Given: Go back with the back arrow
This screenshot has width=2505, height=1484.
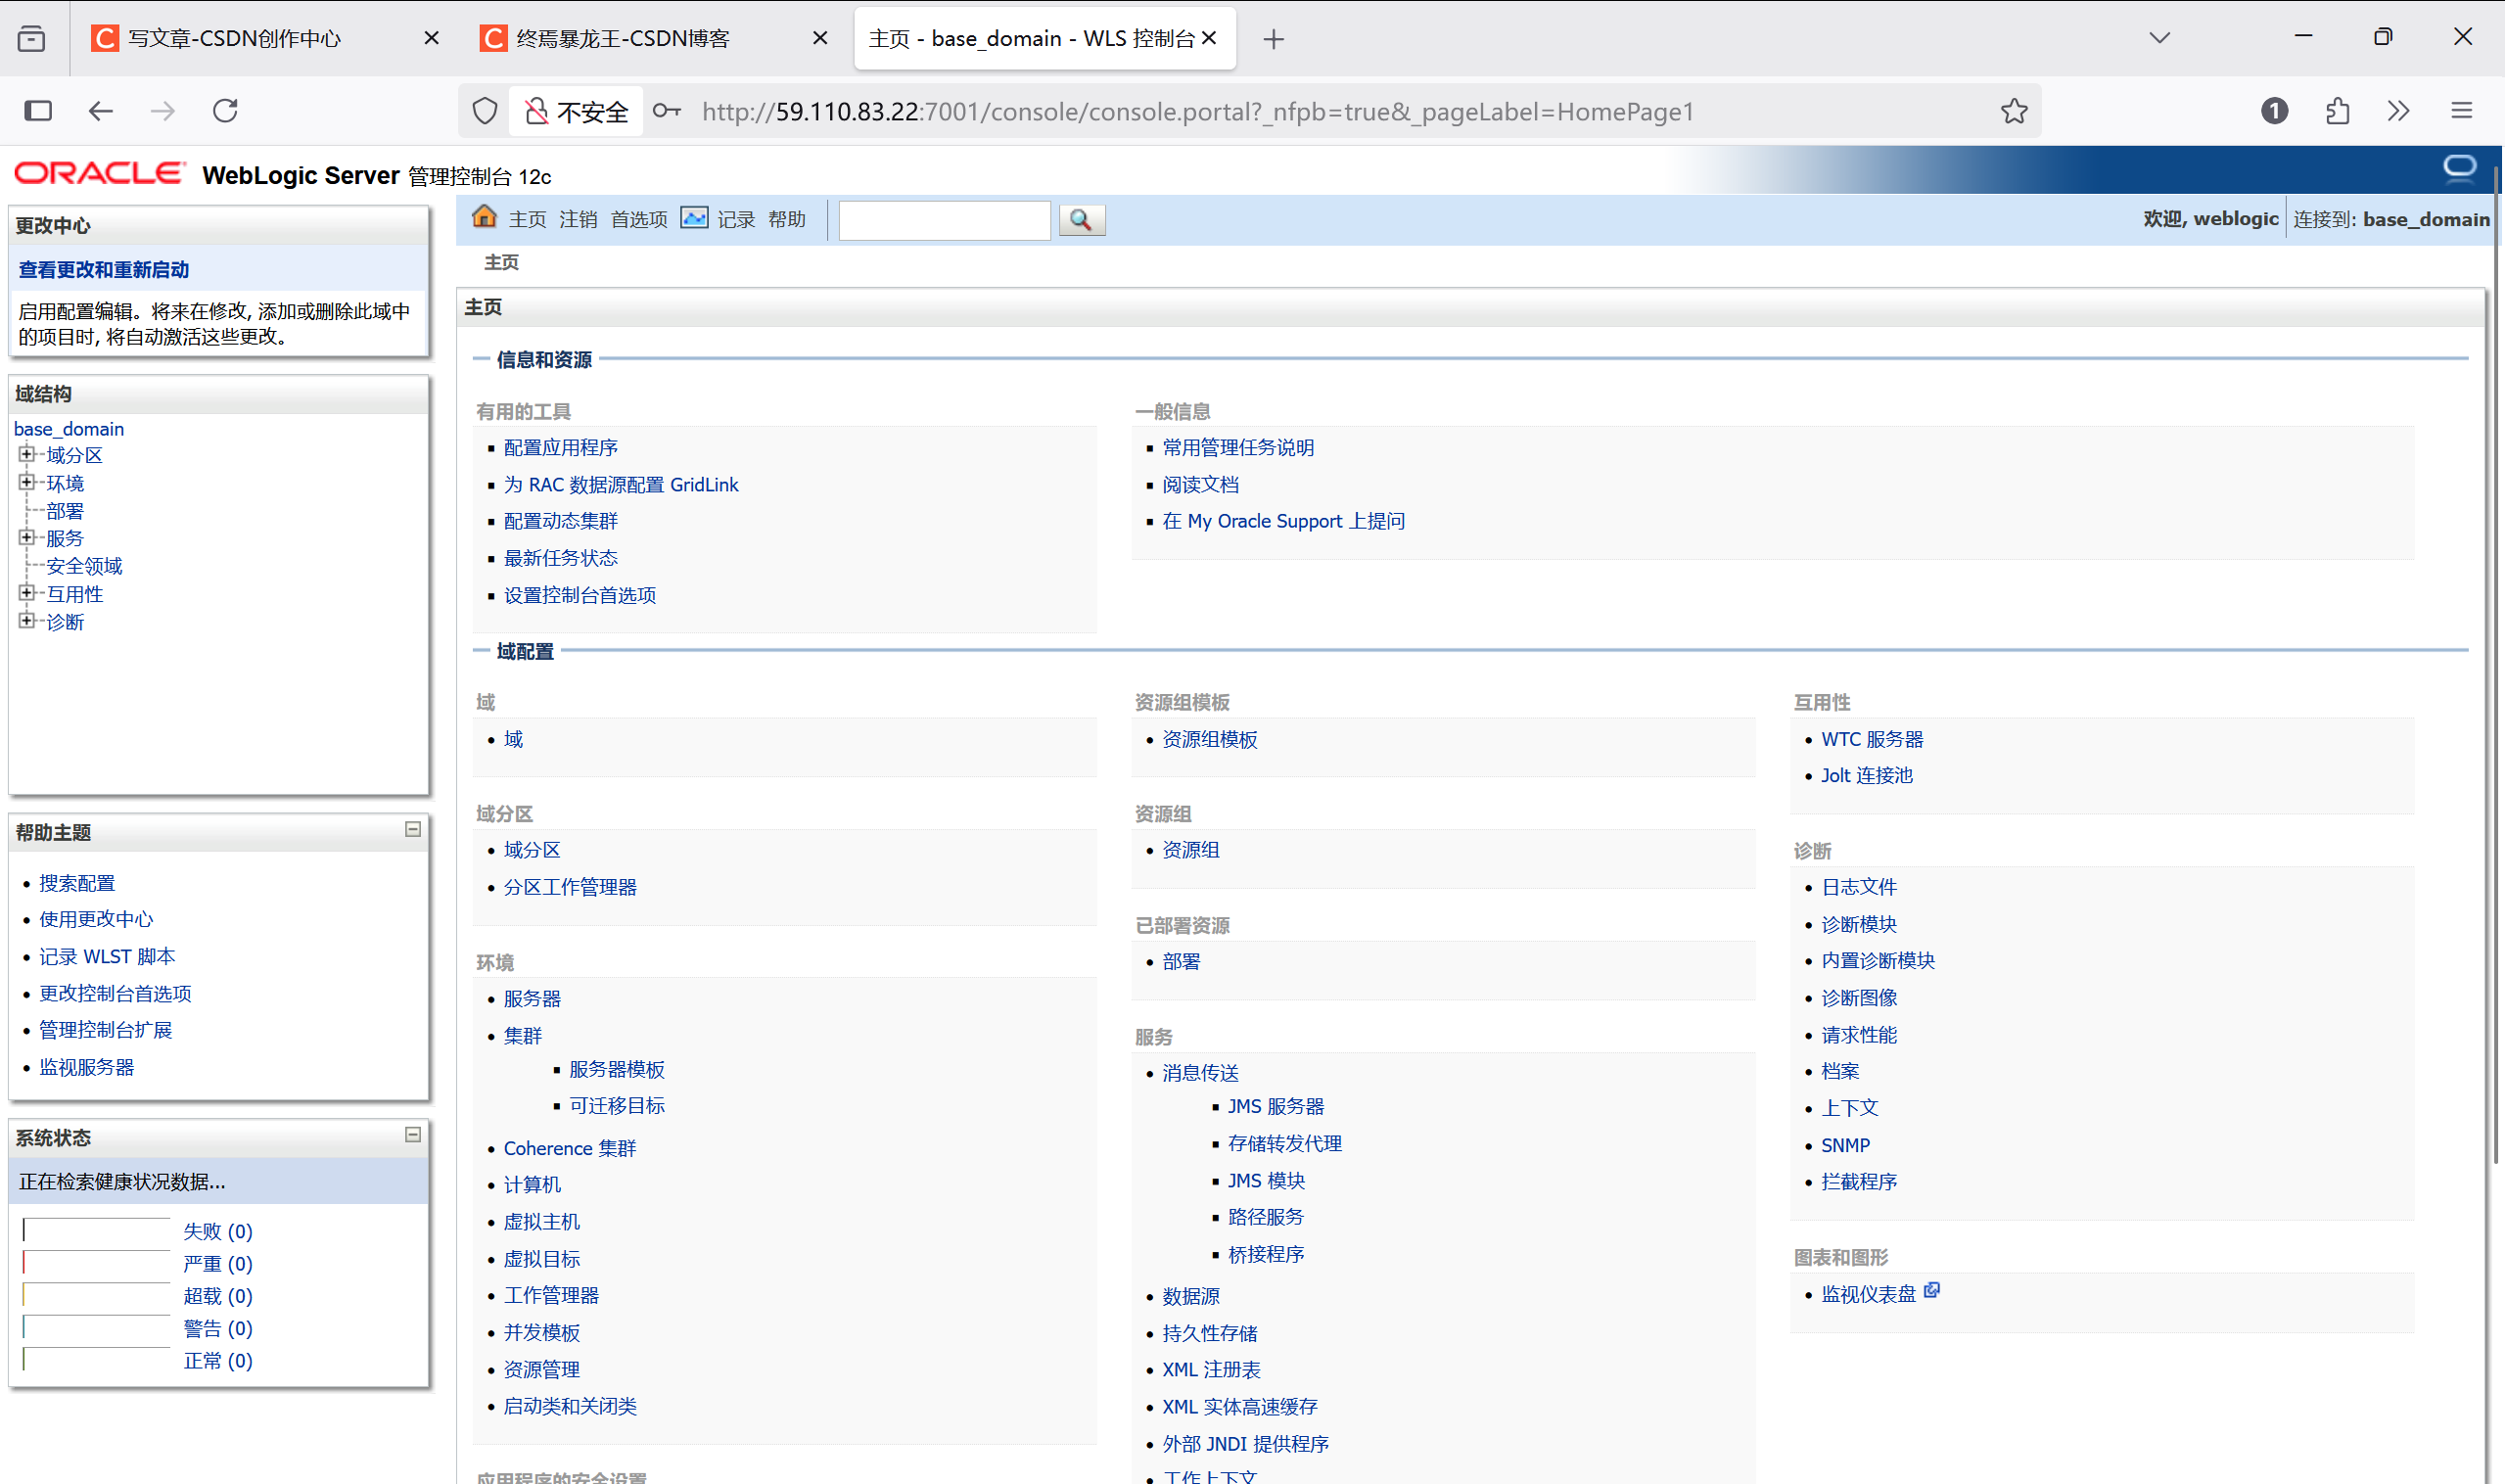Looking at the screenshot, I should point(100,111).
